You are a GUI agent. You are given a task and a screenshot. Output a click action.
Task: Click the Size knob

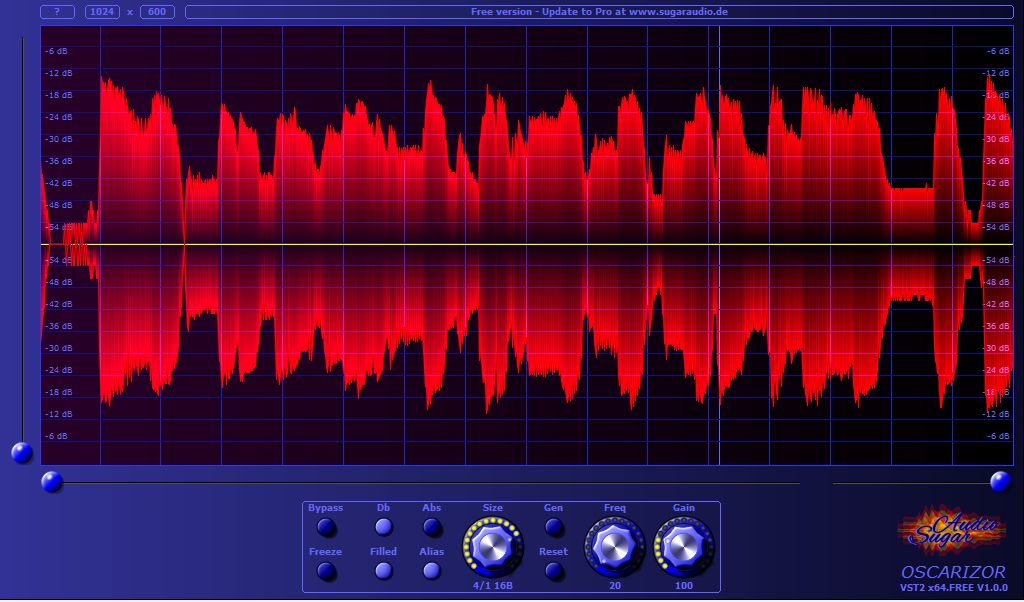[493, 547]
